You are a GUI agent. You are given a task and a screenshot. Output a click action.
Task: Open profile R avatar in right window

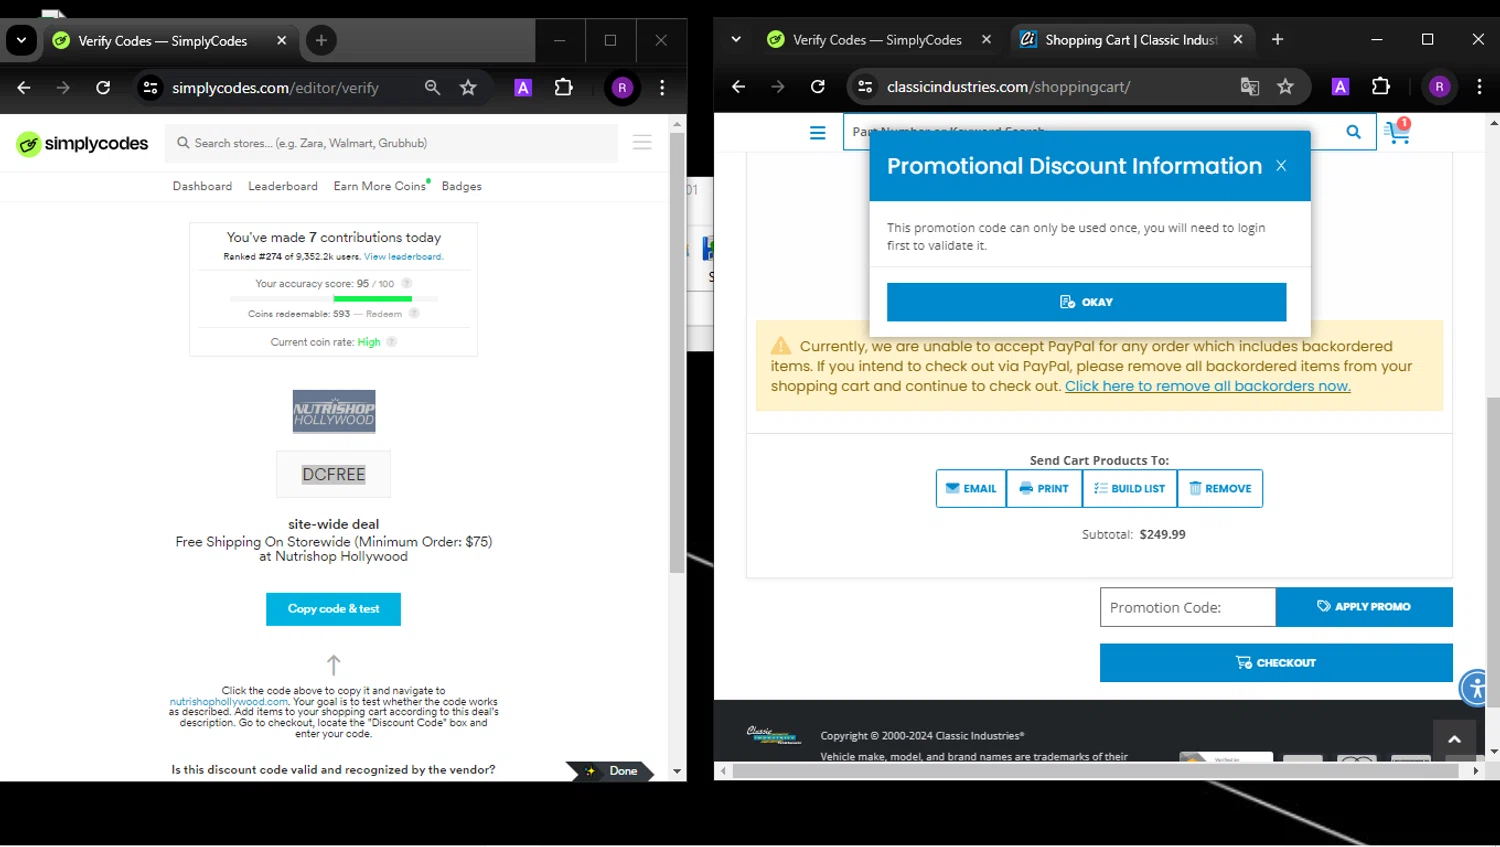[x=1439, y=87]
